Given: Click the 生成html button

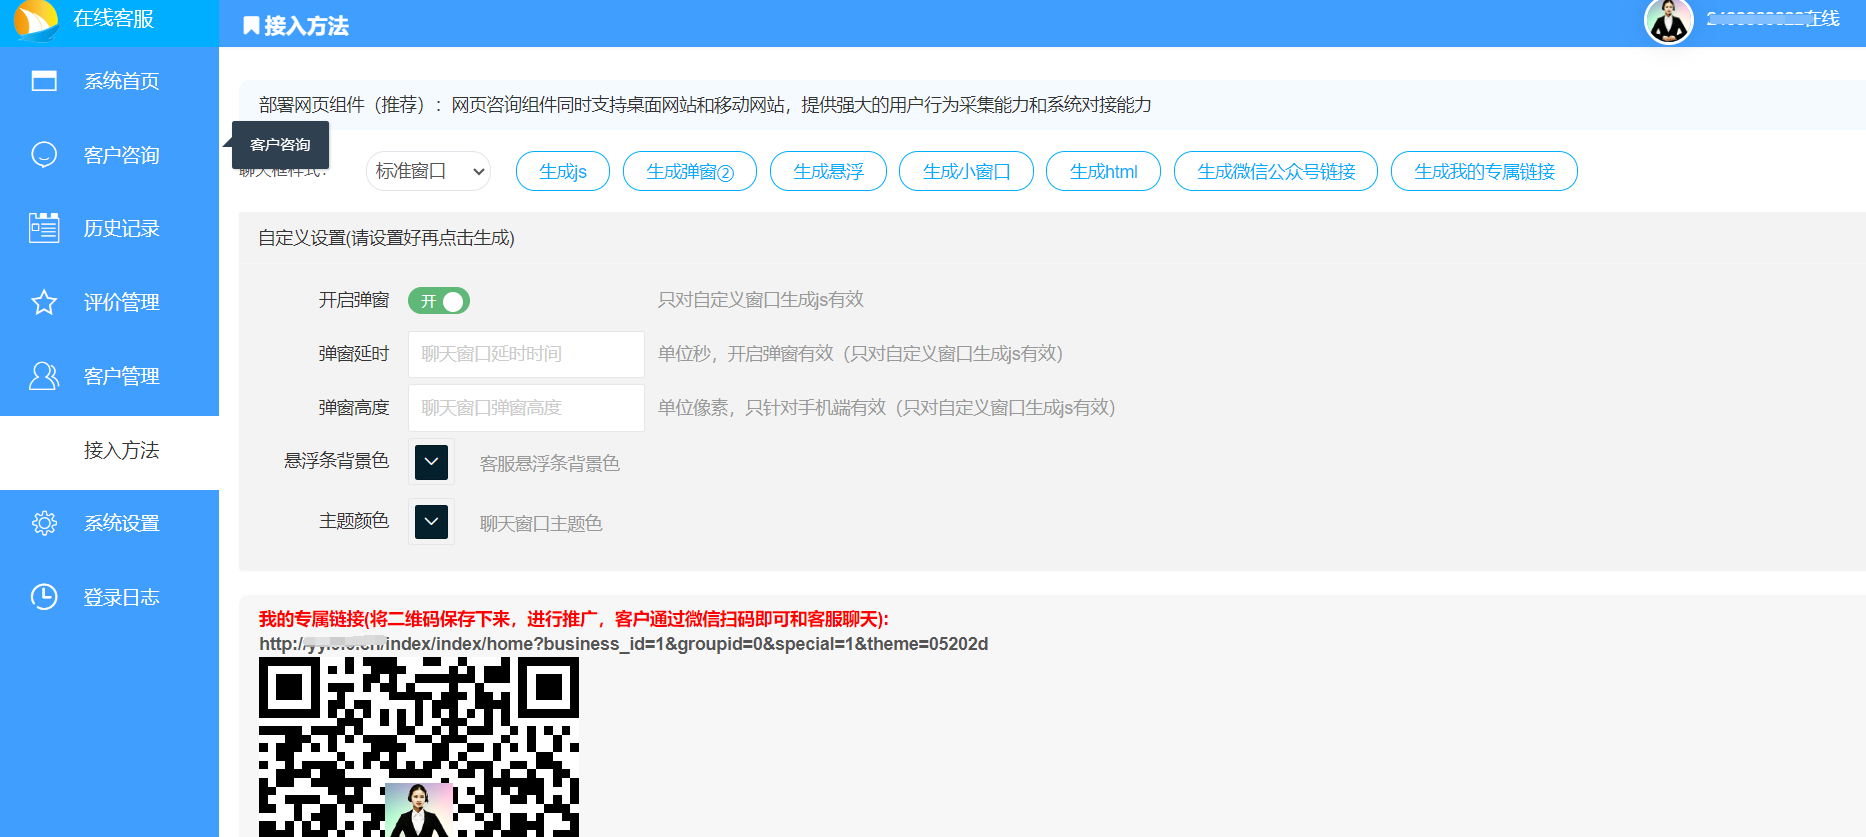Looking at the screenshot, I should pos(1104,171).
